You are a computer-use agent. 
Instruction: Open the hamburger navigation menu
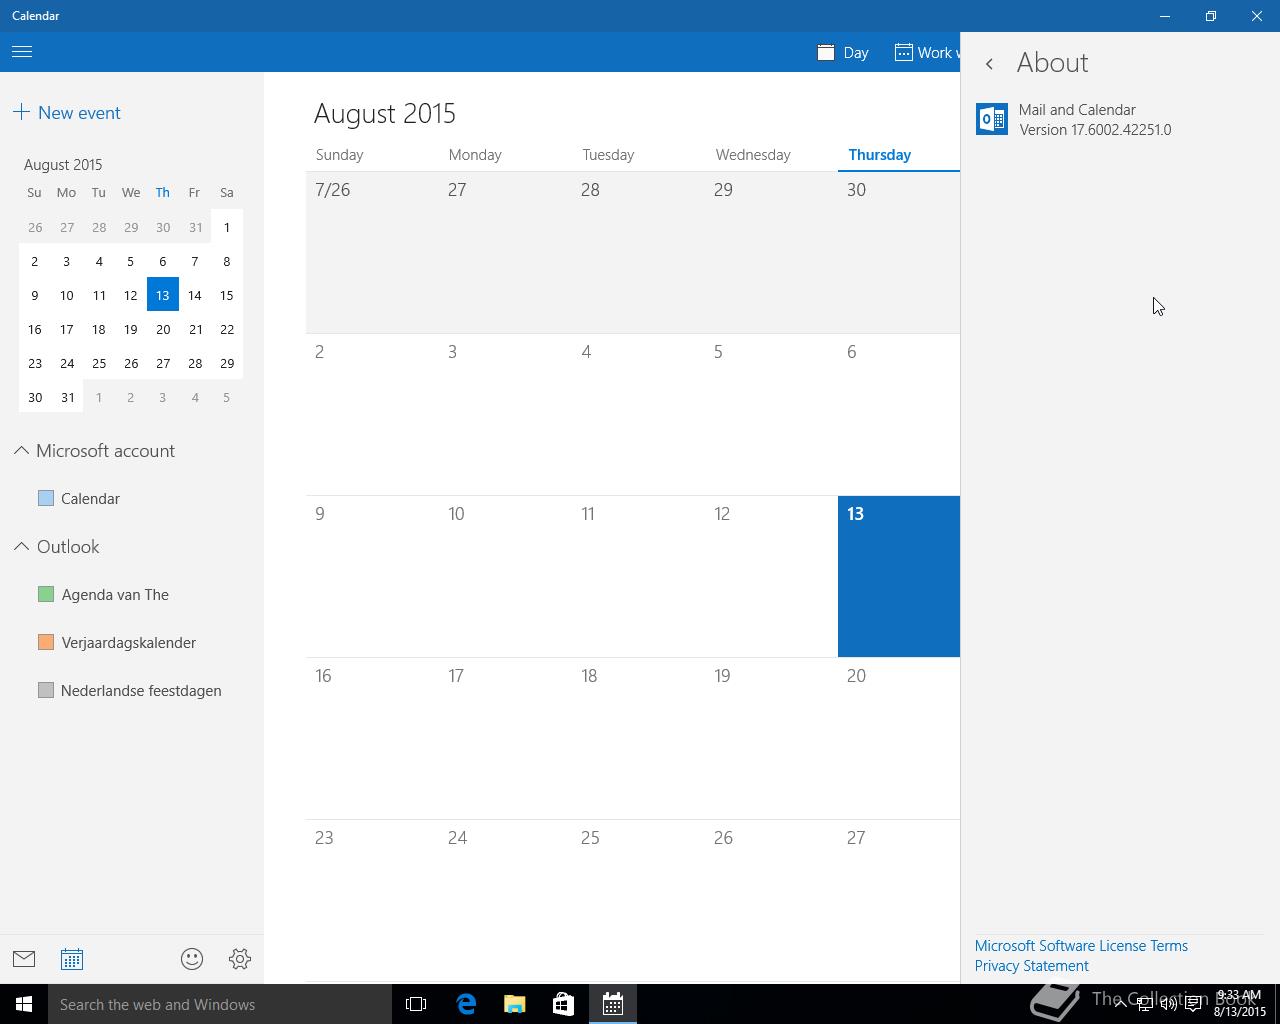point(22,52)
